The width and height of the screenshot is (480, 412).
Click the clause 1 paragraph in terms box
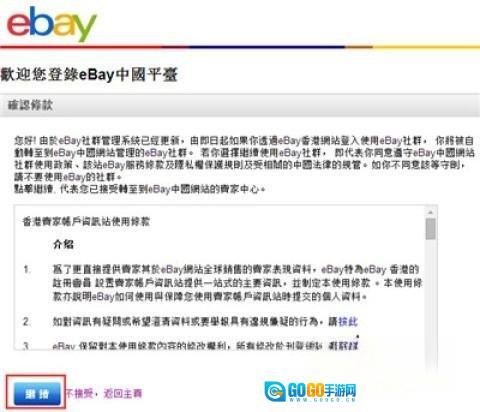coord(237,283)
